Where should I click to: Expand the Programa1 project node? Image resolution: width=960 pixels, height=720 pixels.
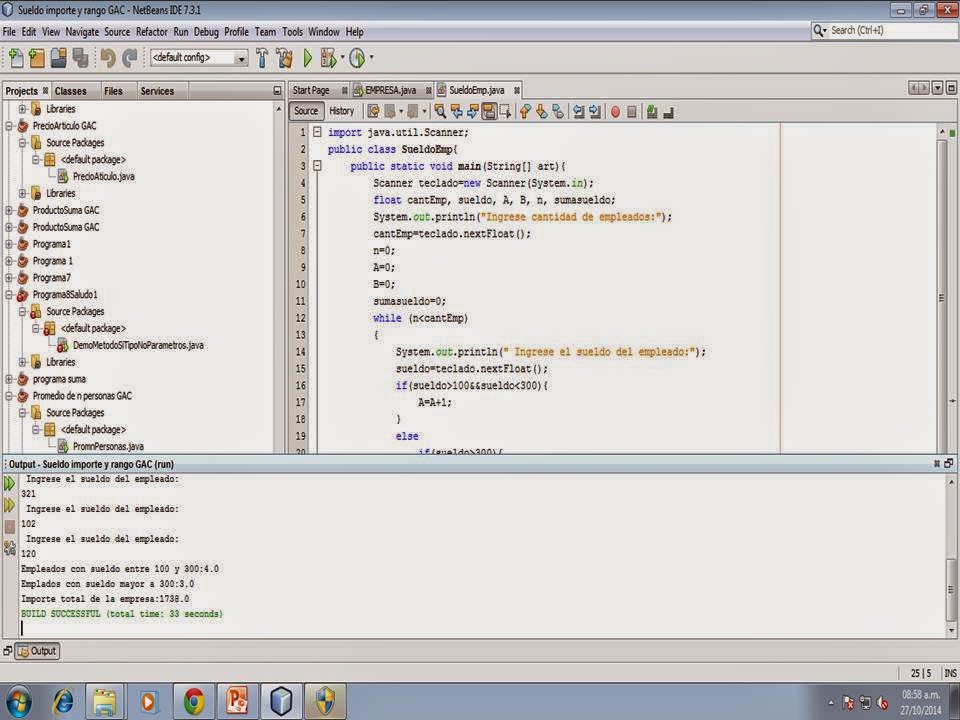pos(10,243)
